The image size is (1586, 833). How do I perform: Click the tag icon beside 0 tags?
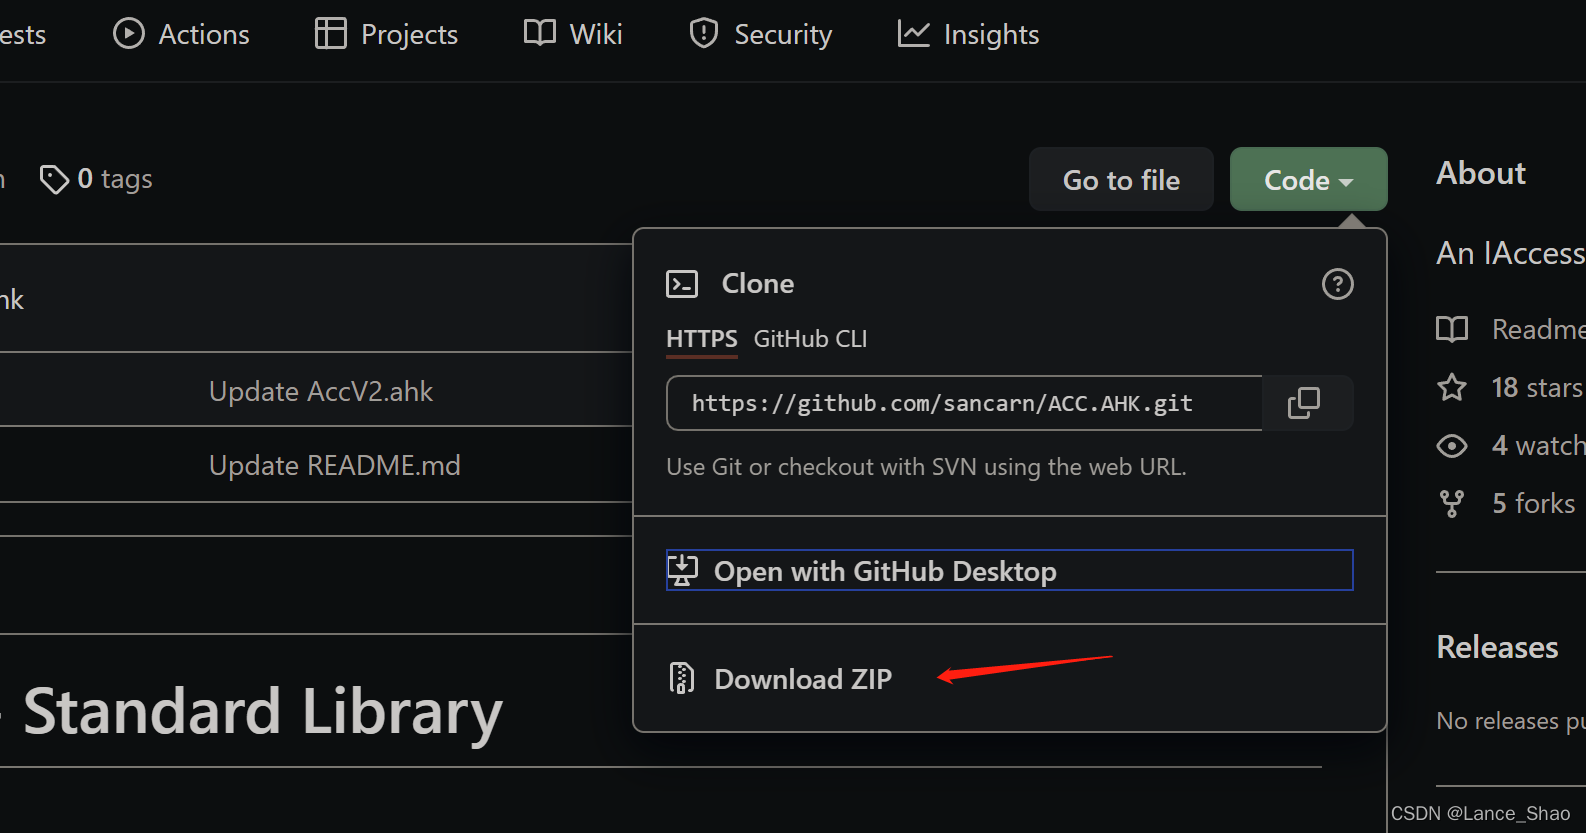coord(54,179)
